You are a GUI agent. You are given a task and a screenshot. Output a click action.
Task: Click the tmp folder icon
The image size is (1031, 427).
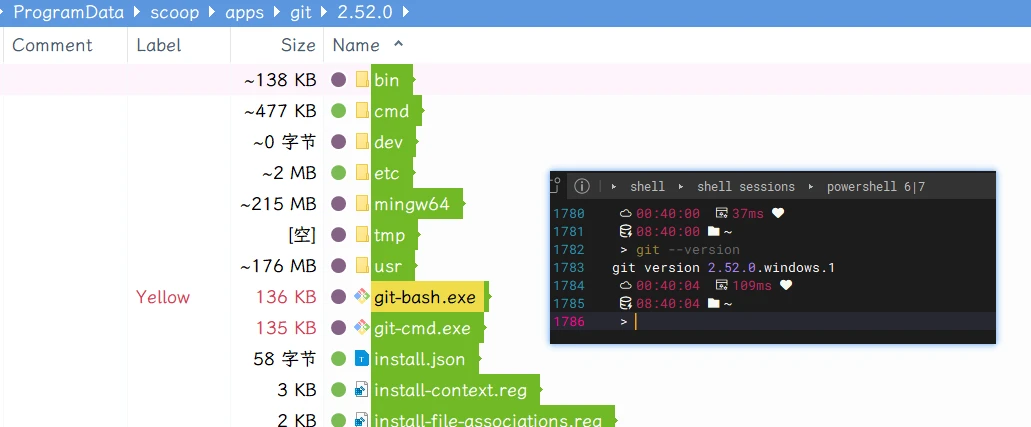pos(362,235)
